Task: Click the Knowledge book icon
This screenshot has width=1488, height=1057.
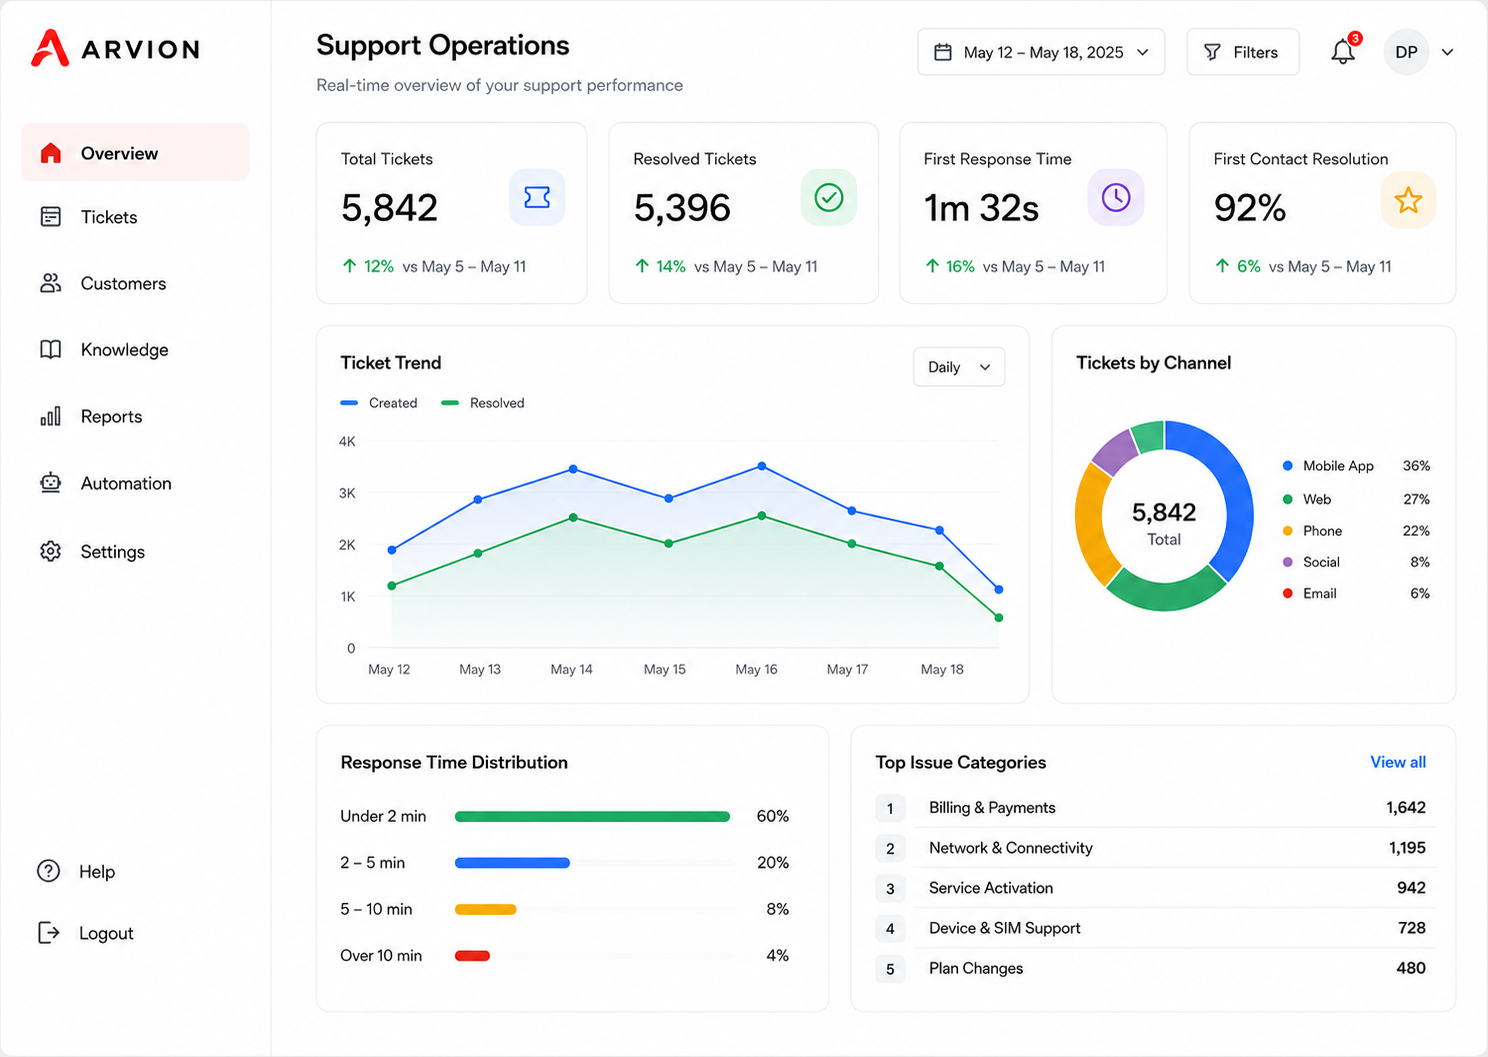Action: point(51,349)
